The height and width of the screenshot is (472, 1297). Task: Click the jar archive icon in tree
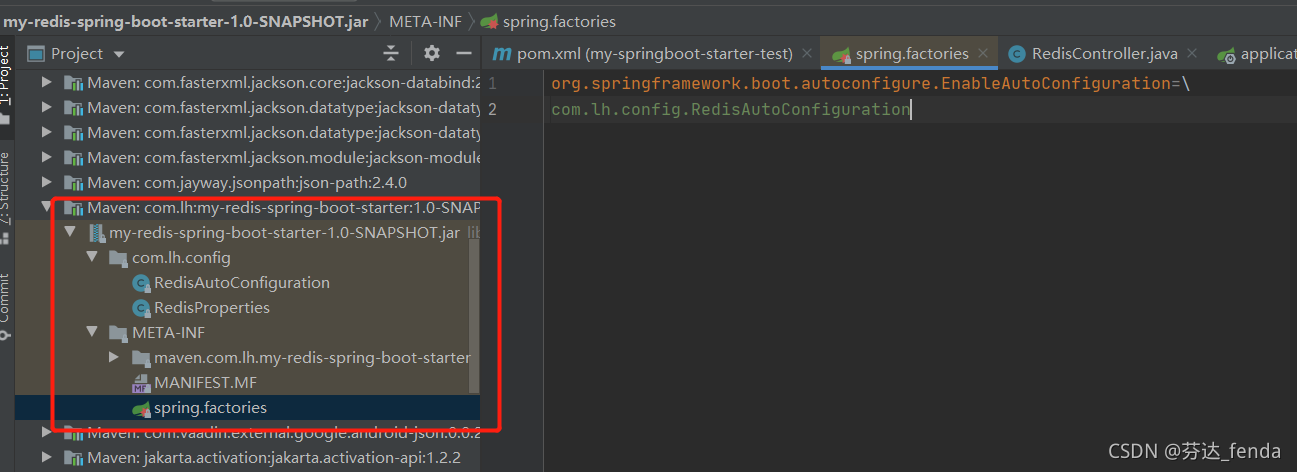tap(96, 232)
